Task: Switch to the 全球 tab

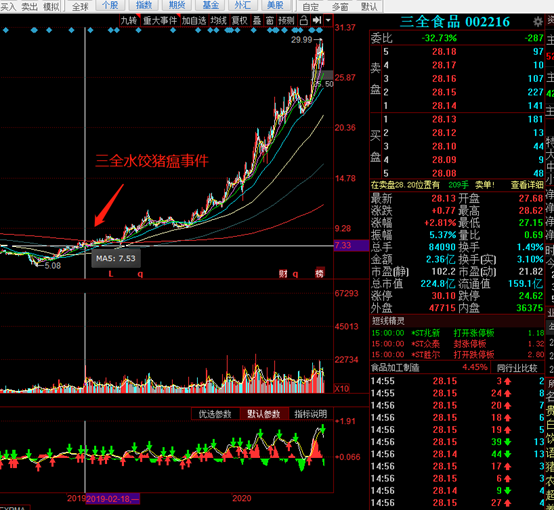Action: point(81,6)
